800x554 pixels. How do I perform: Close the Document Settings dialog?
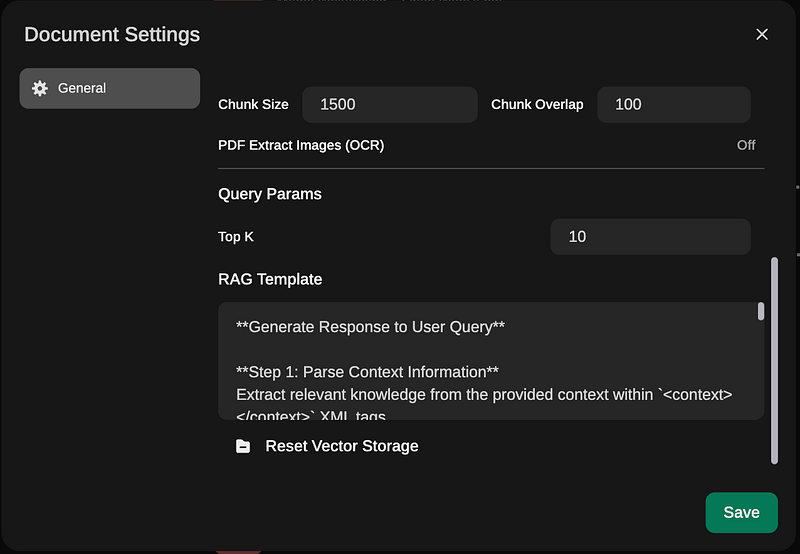pyautogui.click(x=762, y=34)
